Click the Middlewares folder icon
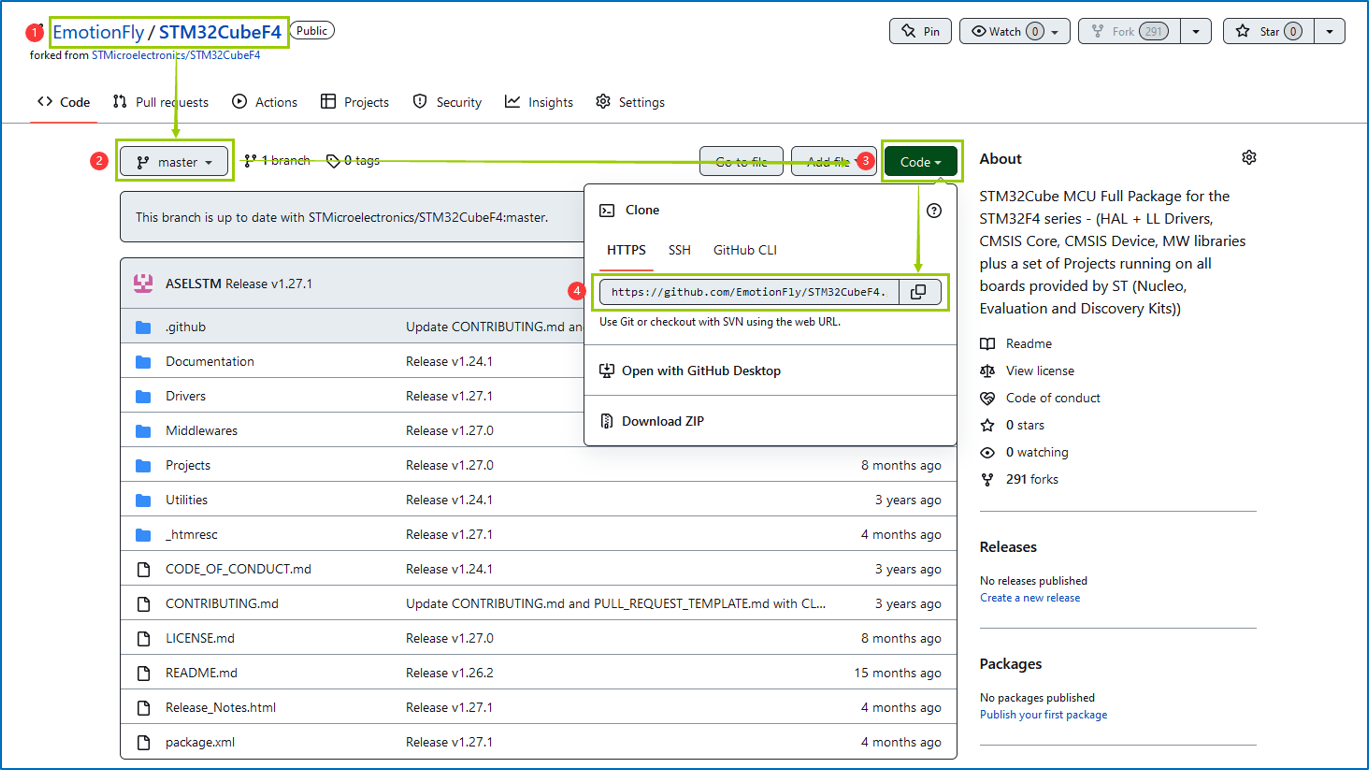This screenshot has height=770, width=1369. [x=143, y=431]
